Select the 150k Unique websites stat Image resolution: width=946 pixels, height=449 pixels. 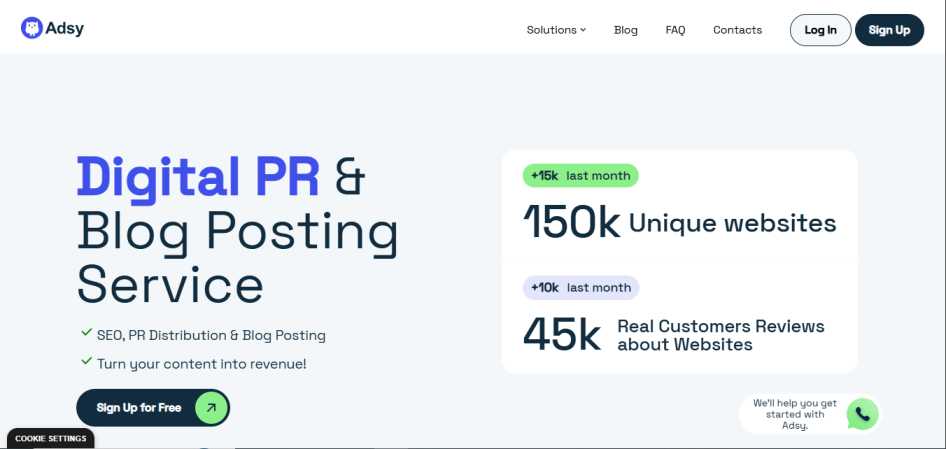(679, 223)
